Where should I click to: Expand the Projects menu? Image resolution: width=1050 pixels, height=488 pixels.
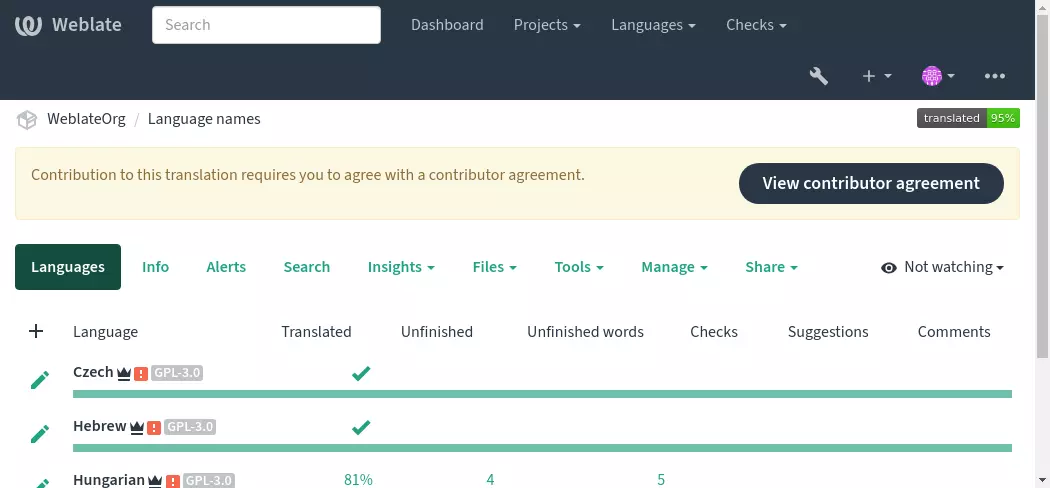[x=547, y=25]
